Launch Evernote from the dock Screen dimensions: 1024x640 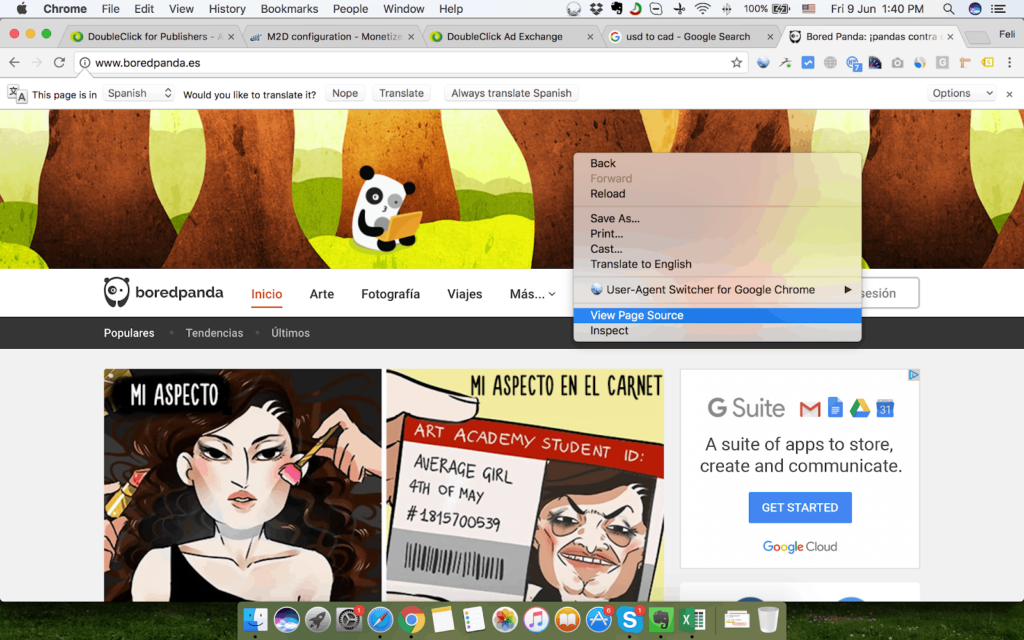(x=660, y=620)
